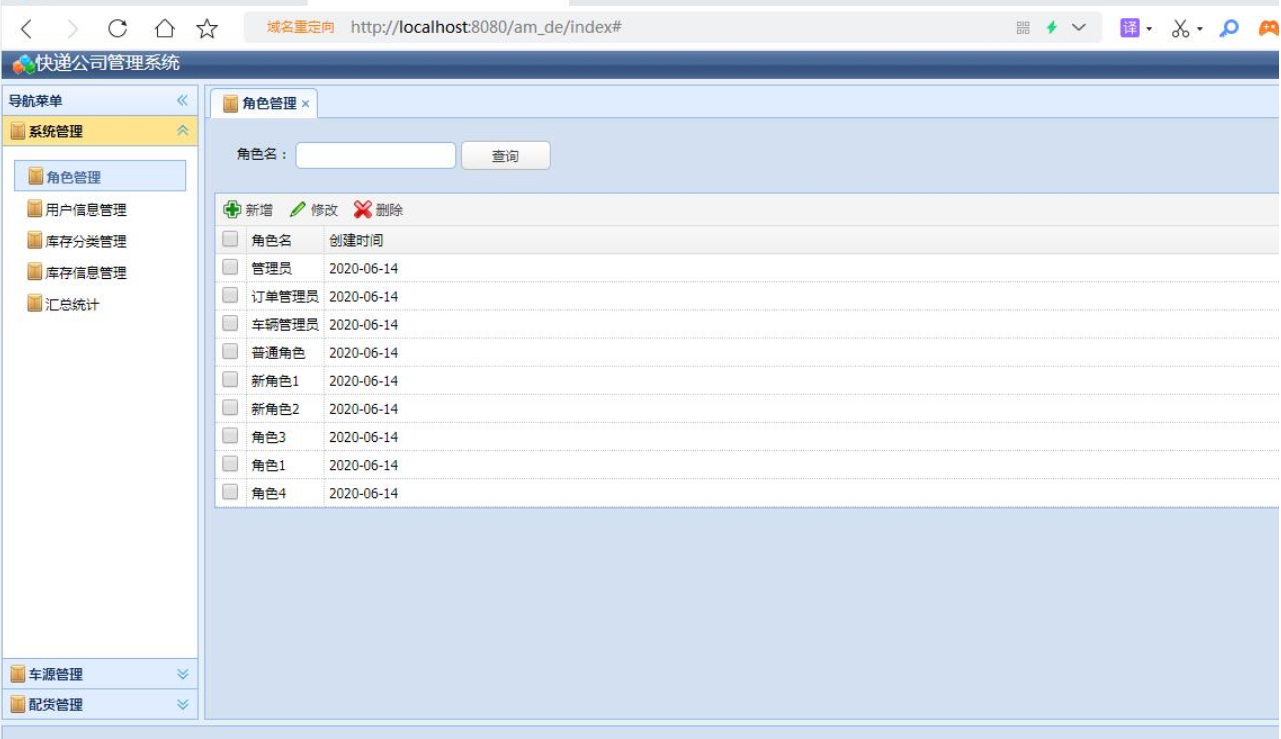Expand the 配货管理 accordion panel

(x=182, y=704)
